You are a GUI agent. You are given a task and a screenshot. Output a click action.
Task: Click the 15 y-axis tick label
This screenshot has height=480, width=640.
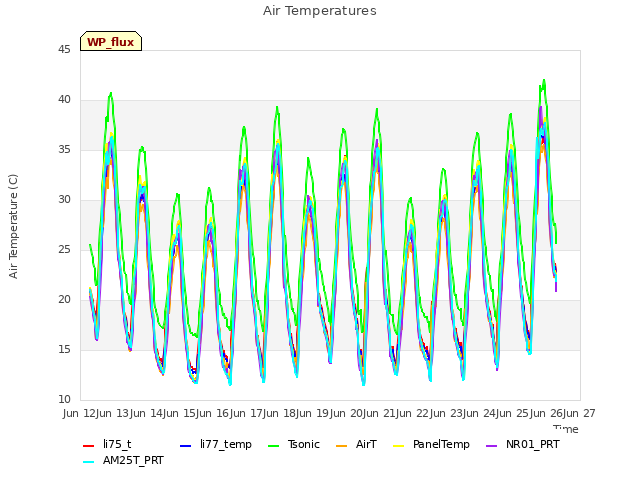pos(64,350)
